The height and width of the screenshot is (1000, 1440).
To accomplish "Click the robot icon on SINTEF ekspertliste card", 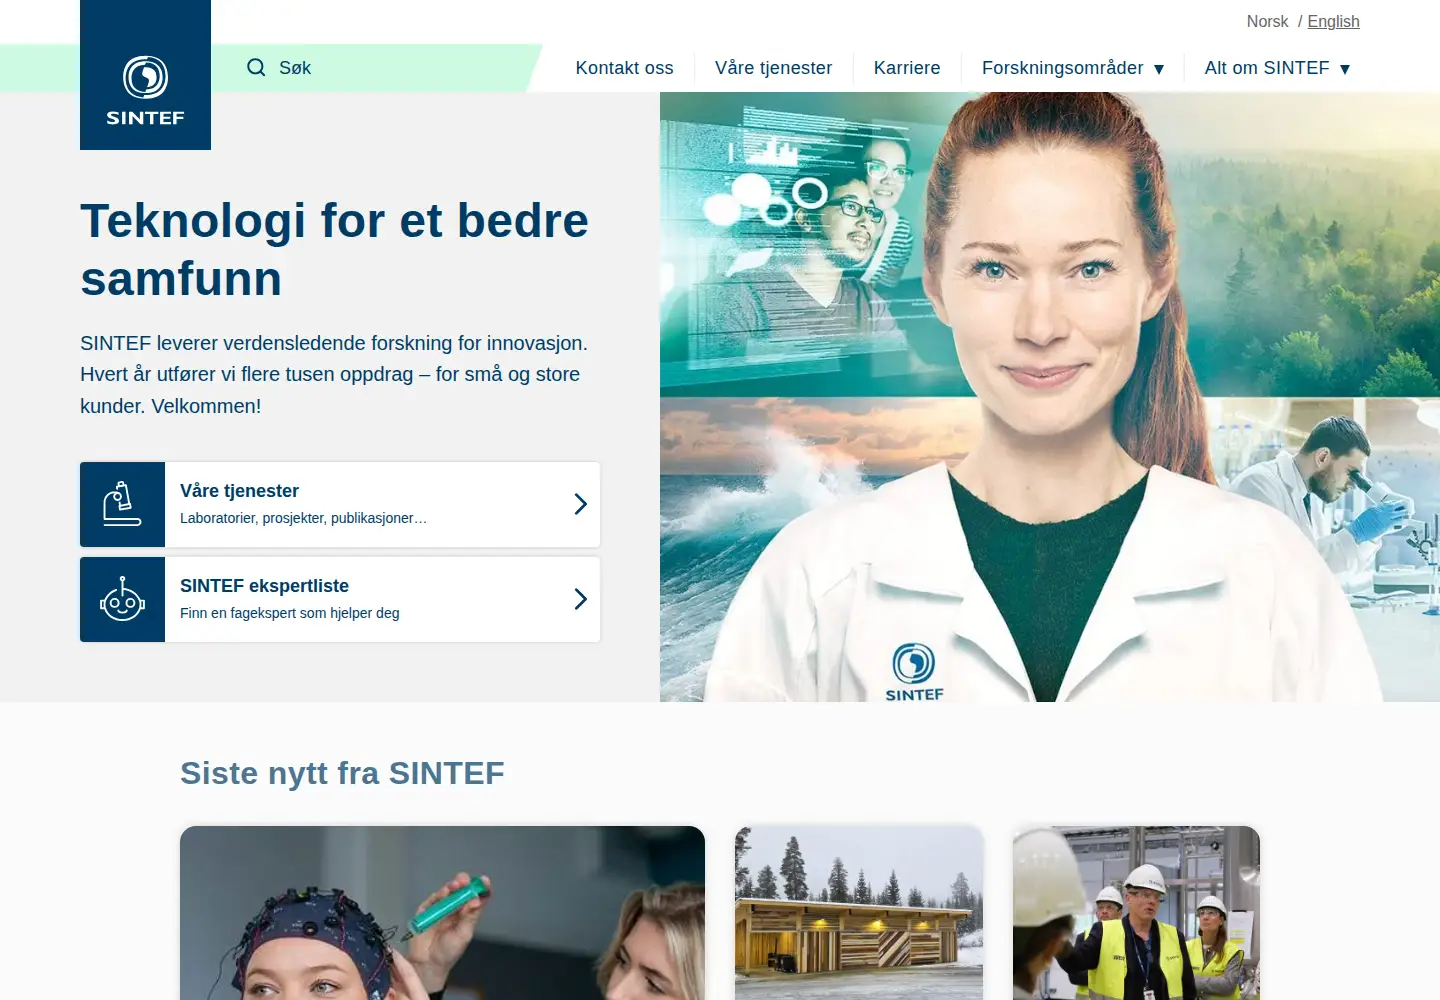I will coord(122,599).
